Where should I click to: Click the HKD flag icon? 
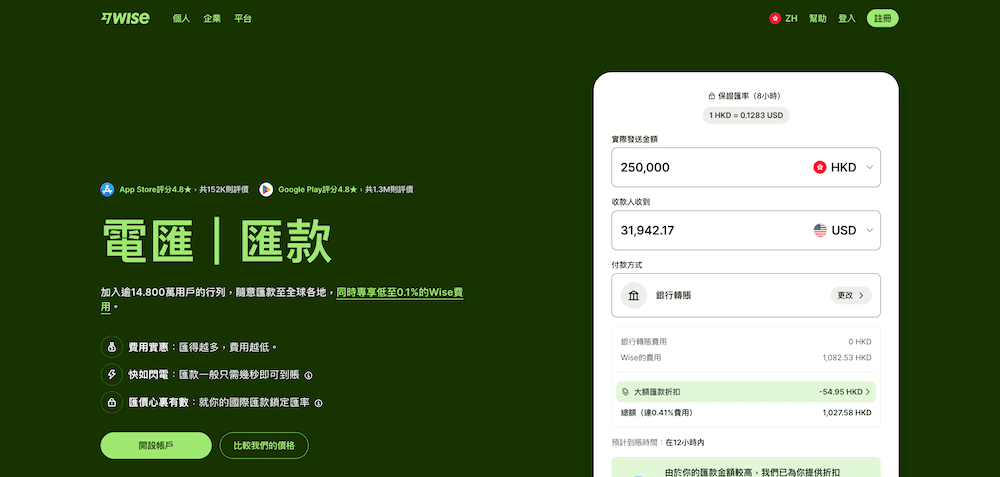(x=820, y=167)
